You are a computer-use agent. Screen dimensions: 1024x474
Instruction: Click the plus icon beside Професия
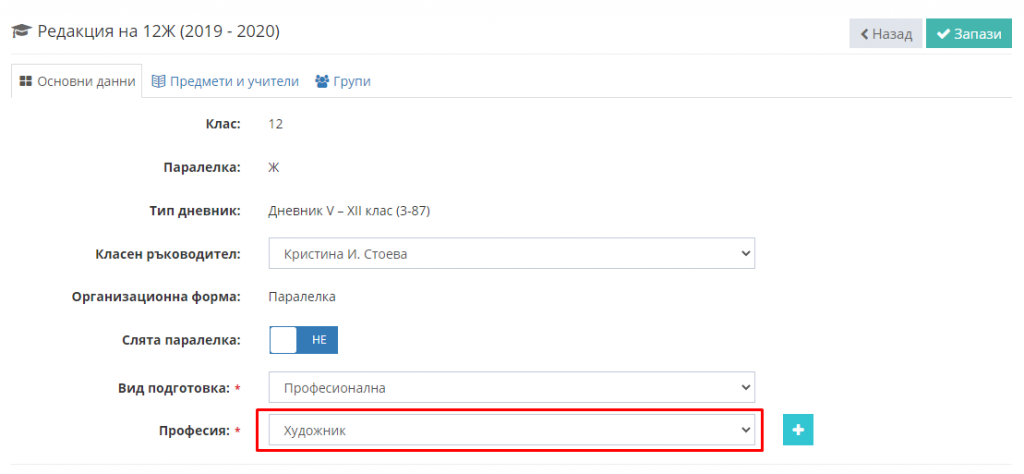tap(798, 430)
